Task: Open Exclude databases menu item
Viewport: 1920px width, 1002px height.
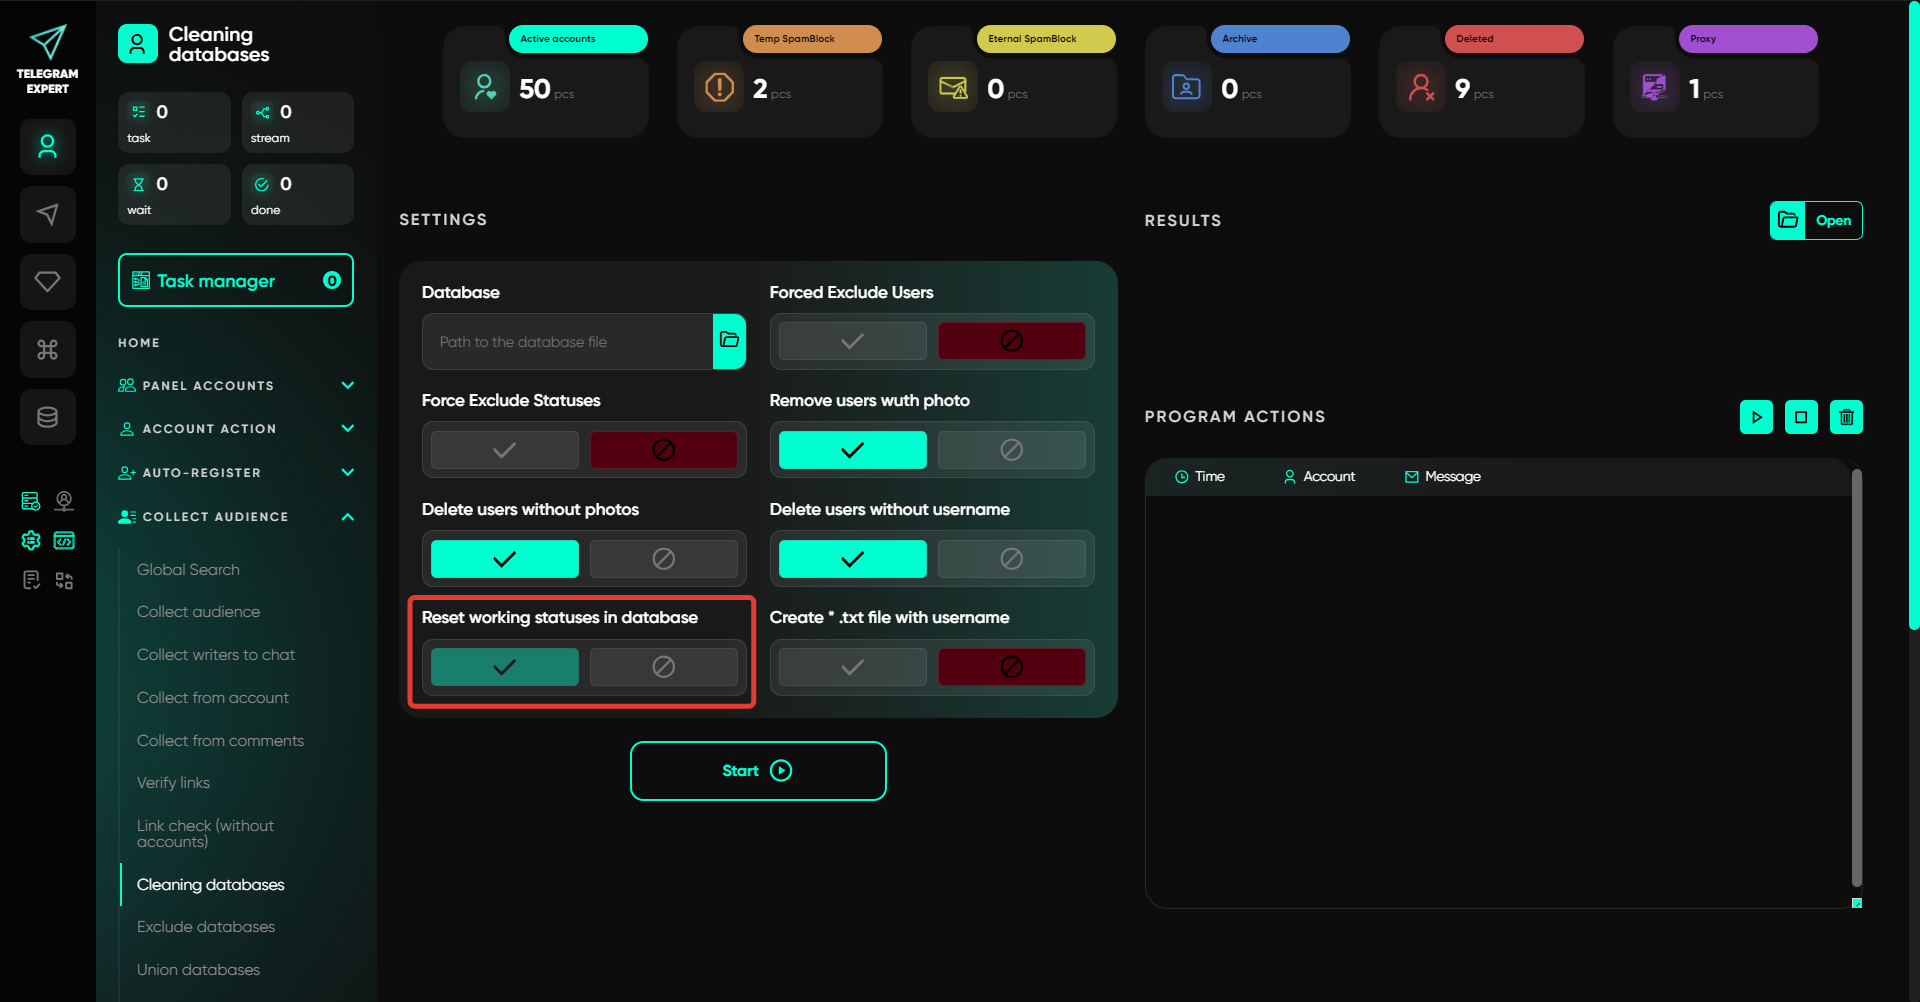Action: (206, 927)
